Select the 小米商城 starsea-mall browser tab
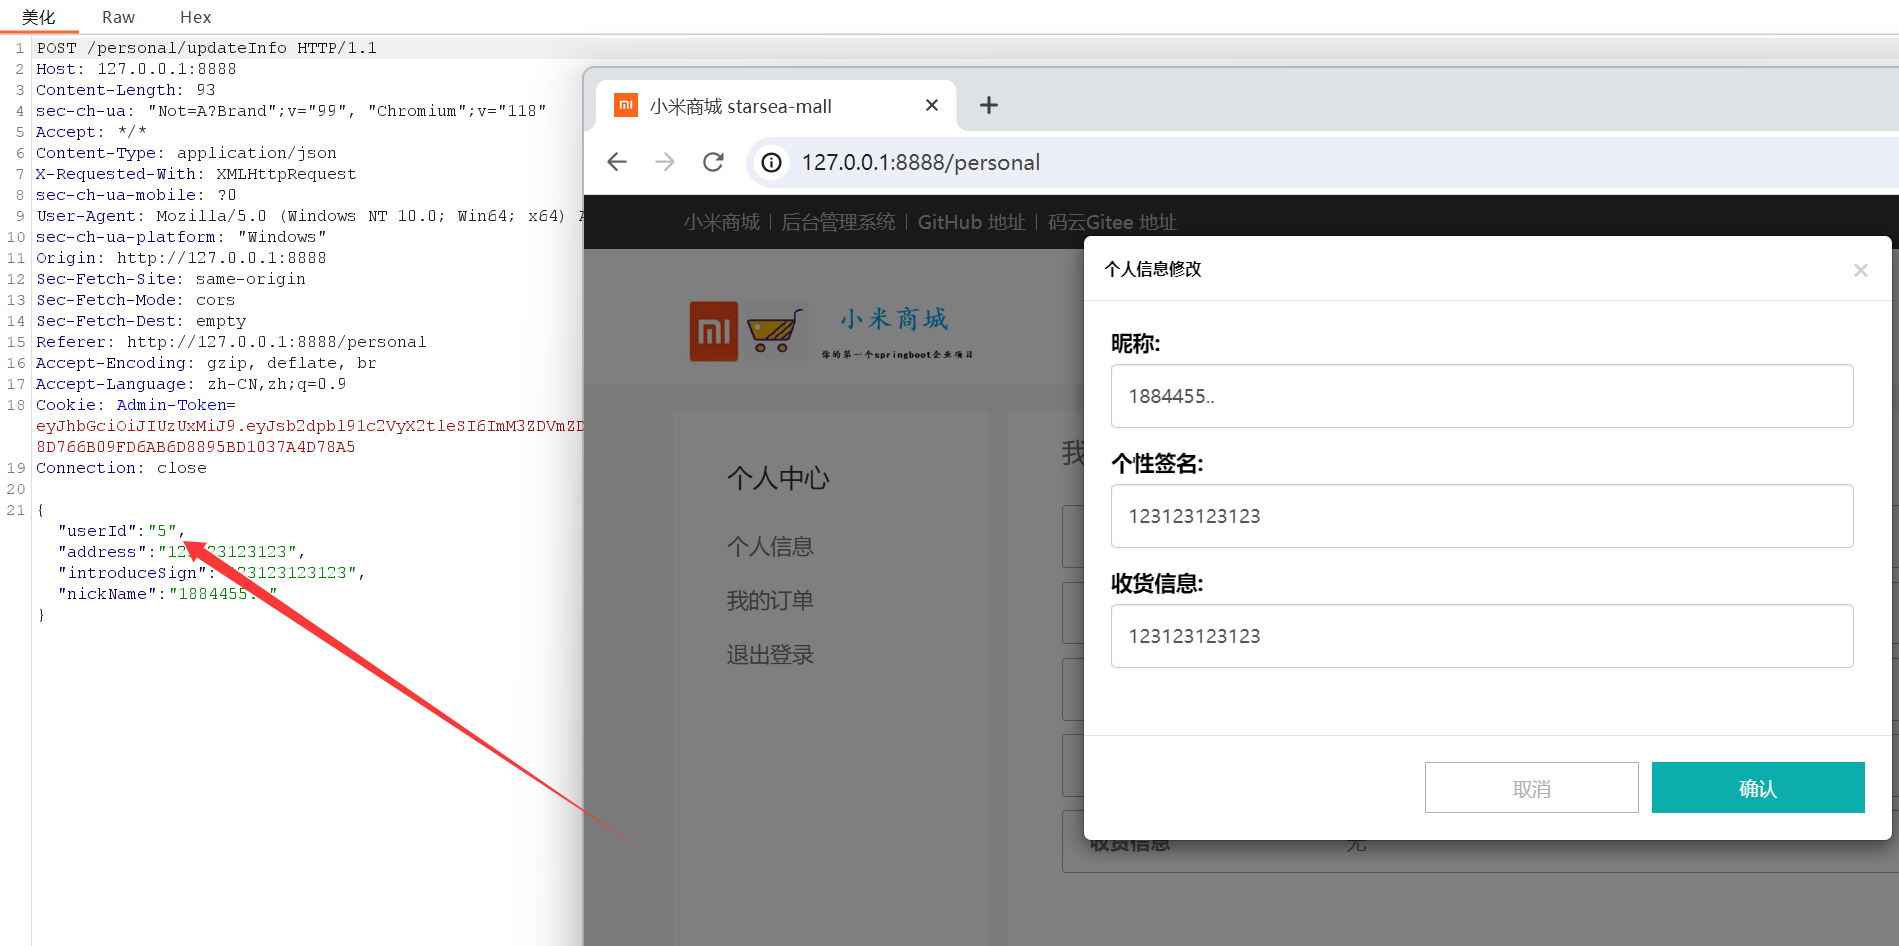 [x=775, y=106]
